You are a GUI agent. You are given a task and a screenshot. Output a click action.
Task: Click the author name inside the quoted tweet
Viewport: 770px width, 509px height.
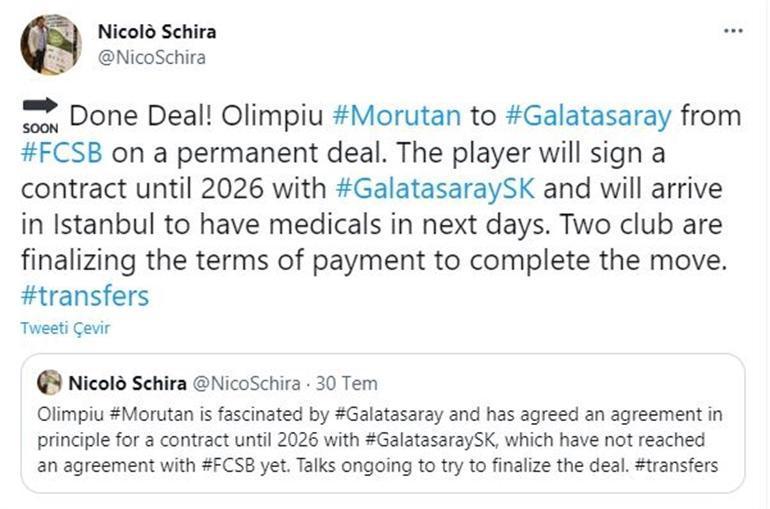tap(126, 383)
